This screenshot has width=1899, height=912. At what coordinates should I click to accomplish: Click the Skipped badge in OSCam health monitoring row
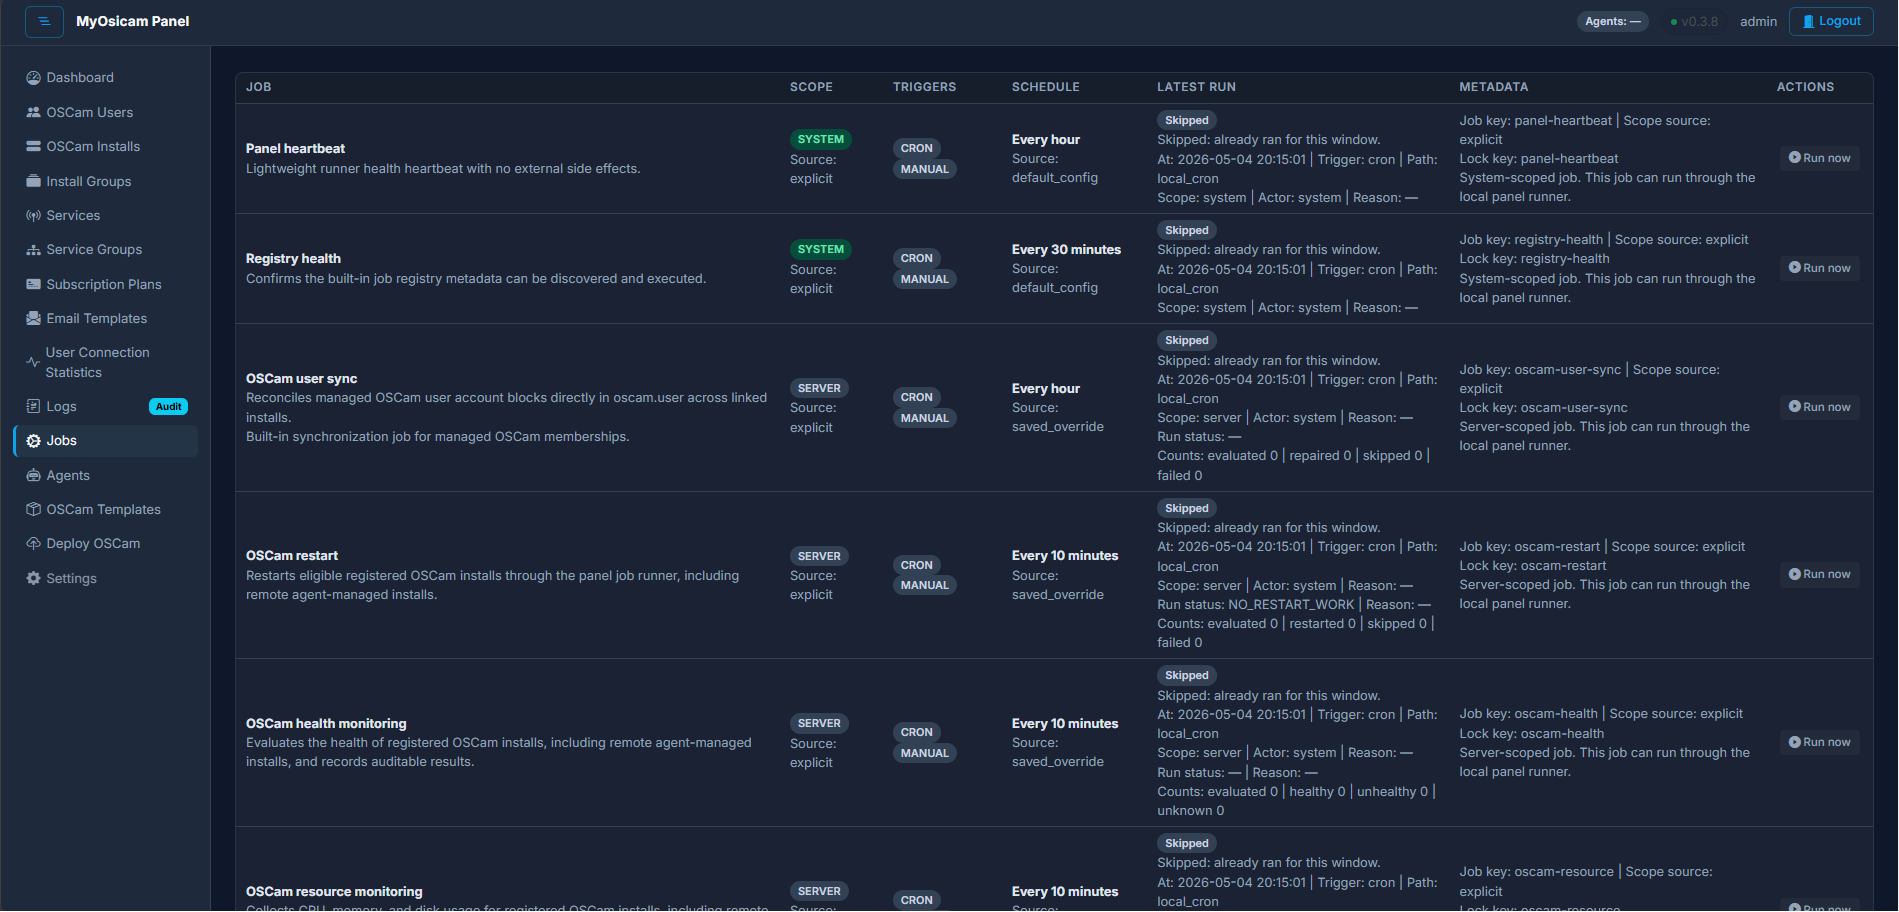click(x=1186, y=675)
